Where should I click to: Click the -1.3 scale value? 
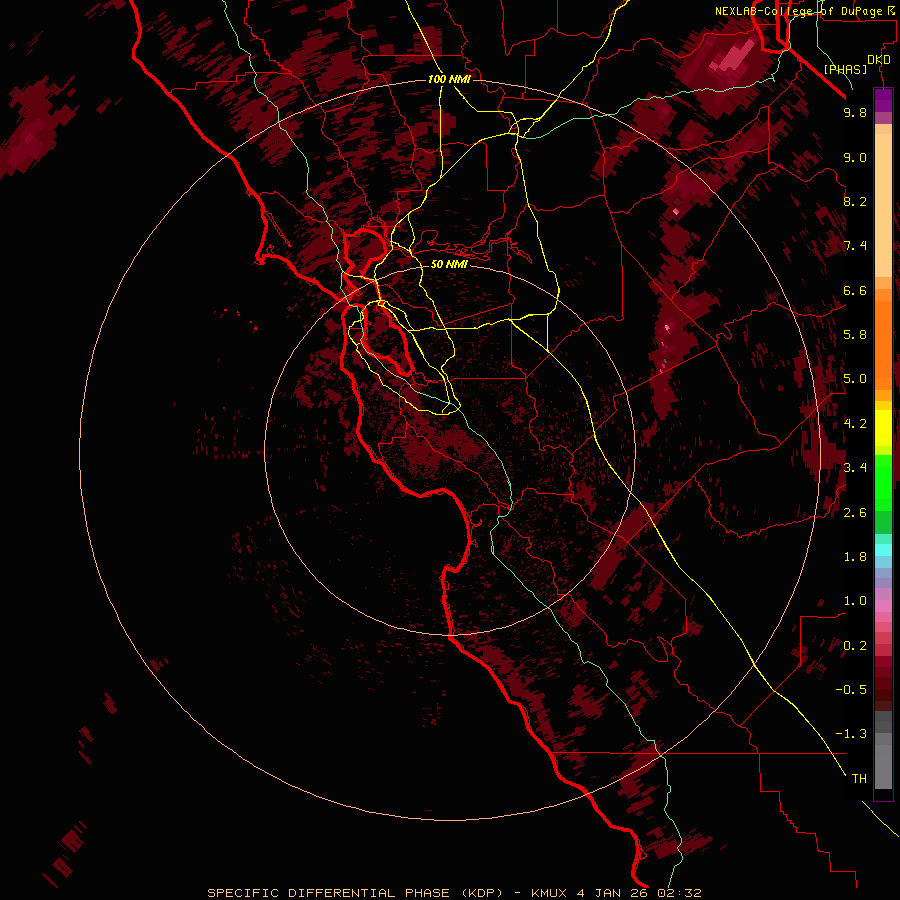[x=851, y=734]
